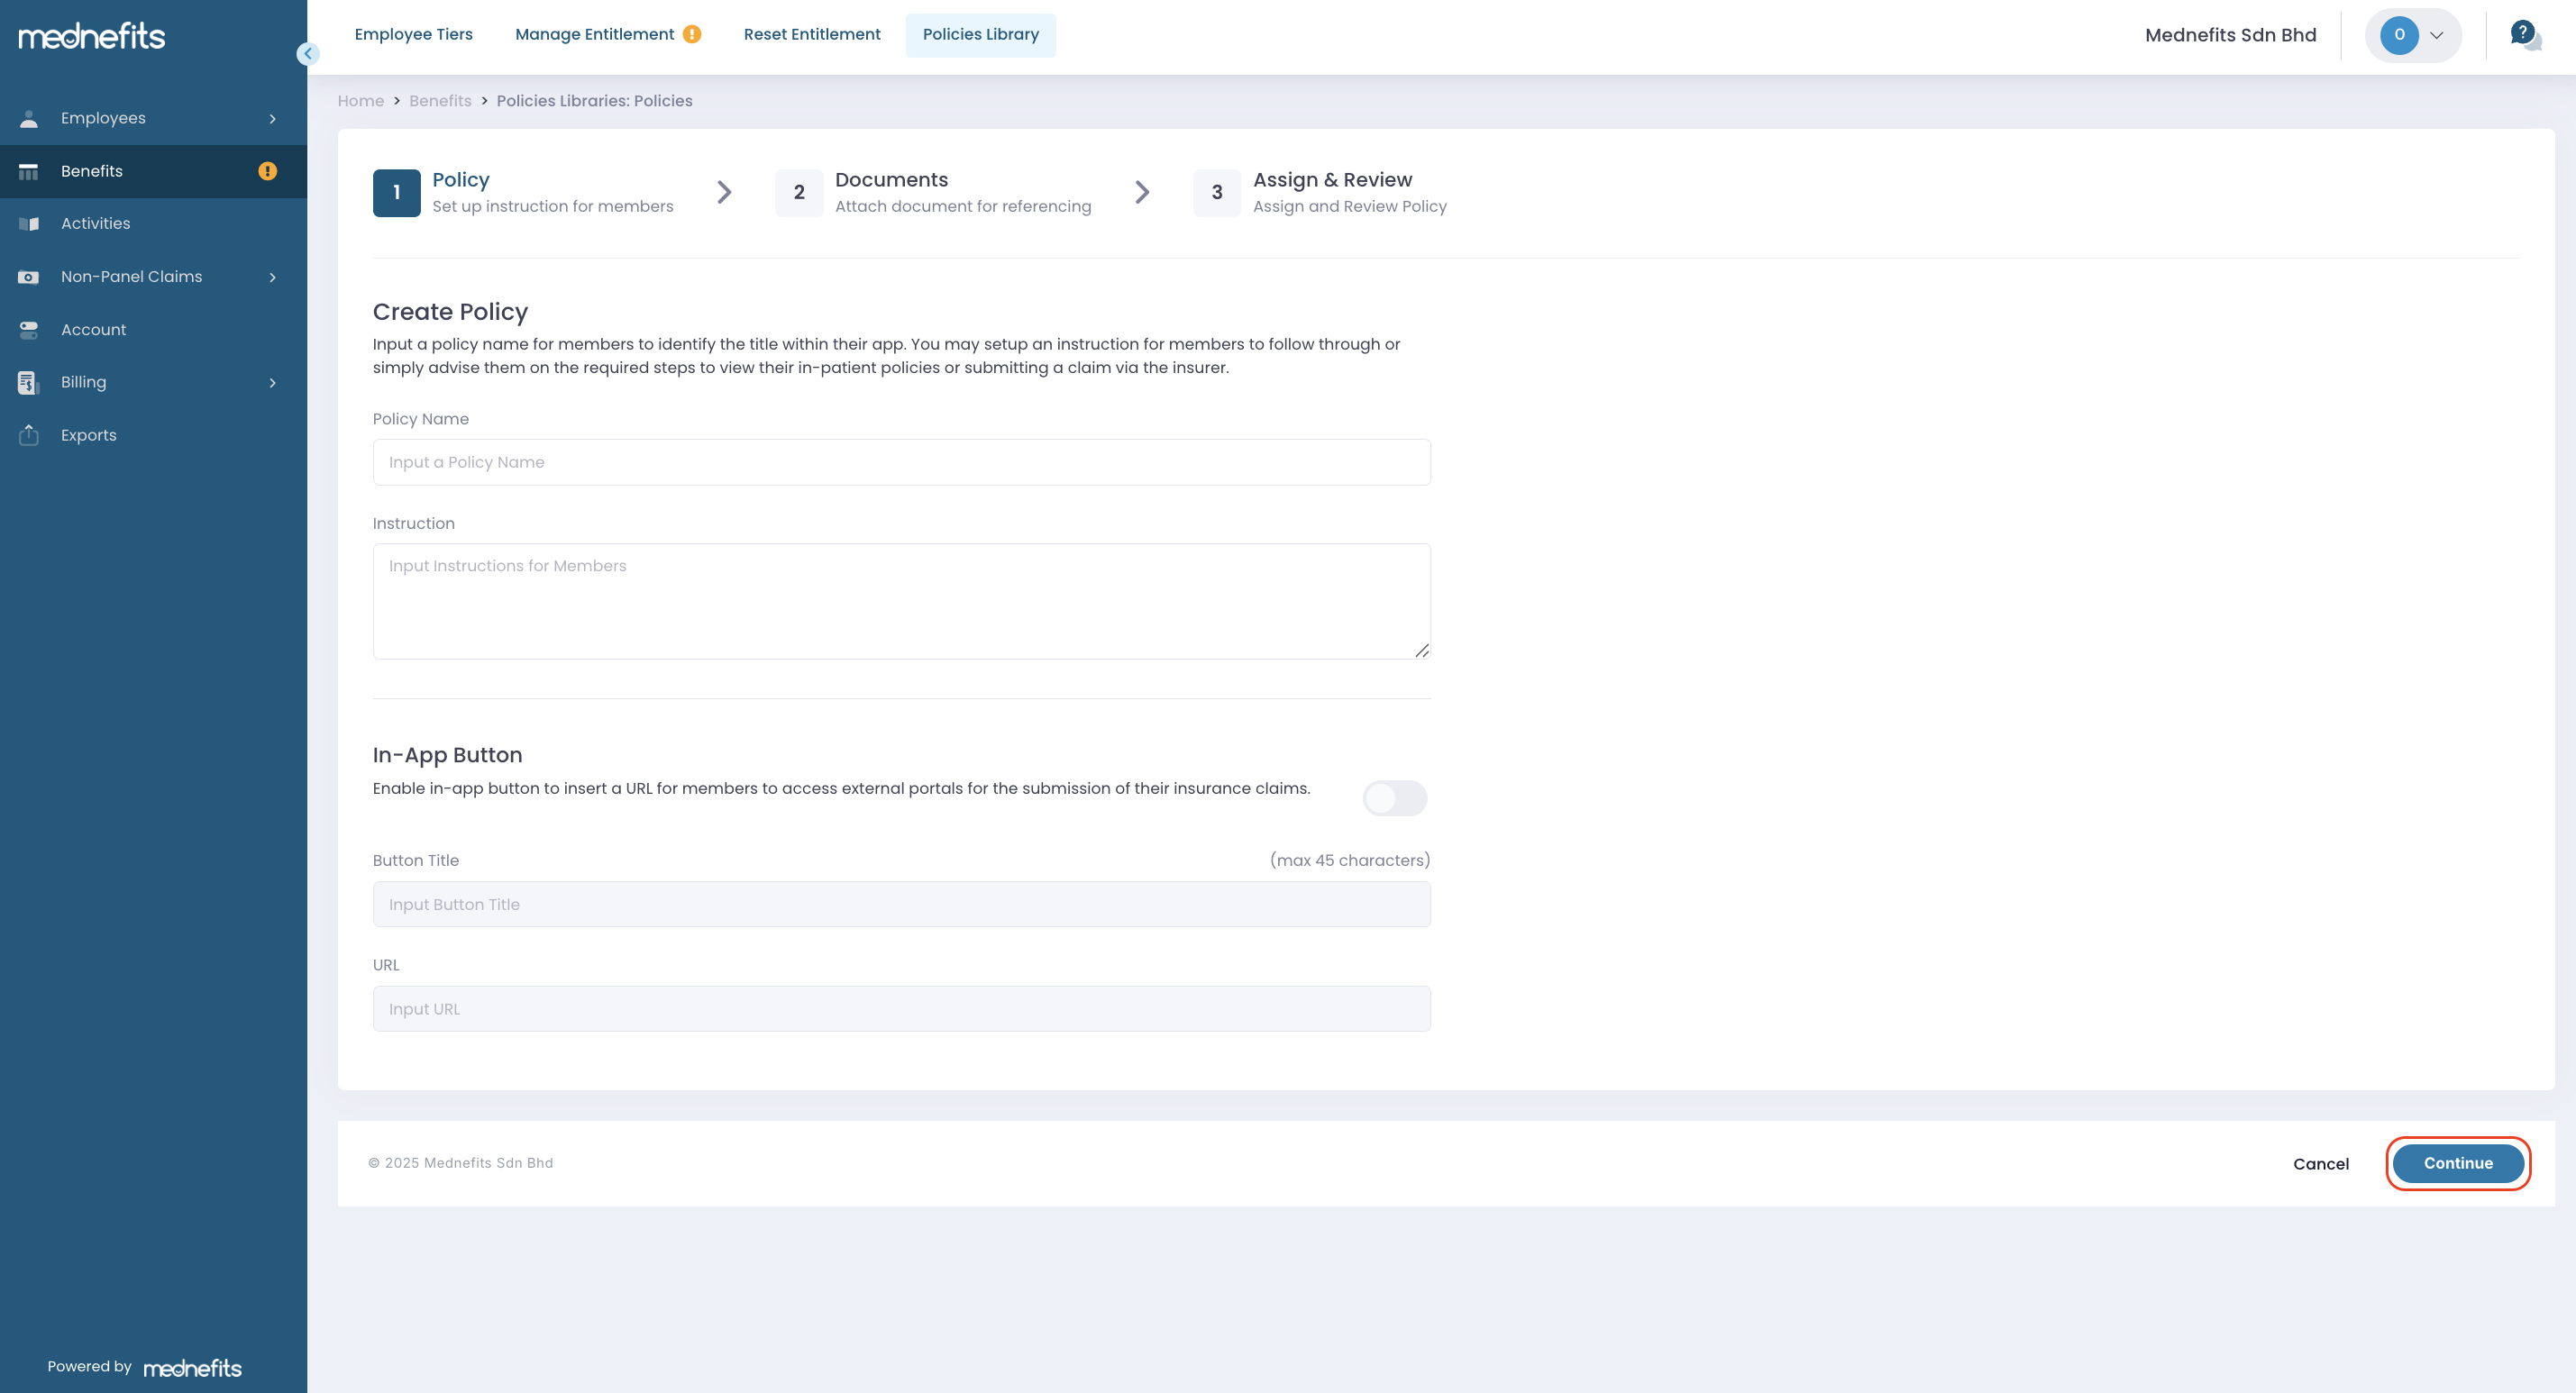Click step 1 number badge
The height and width of the screenshot is (1393, 2576).
pyautogui.click(x=397, y=193)
